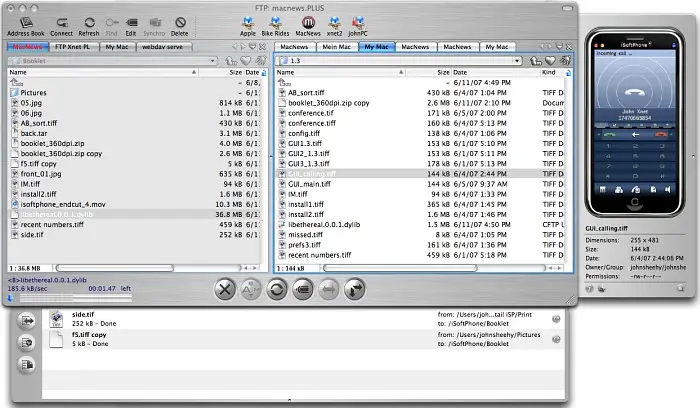The height and width of the screenshot is (408, 700).
Task: Switch to the red MacNews tab in left pane
Action: point(28,47)
